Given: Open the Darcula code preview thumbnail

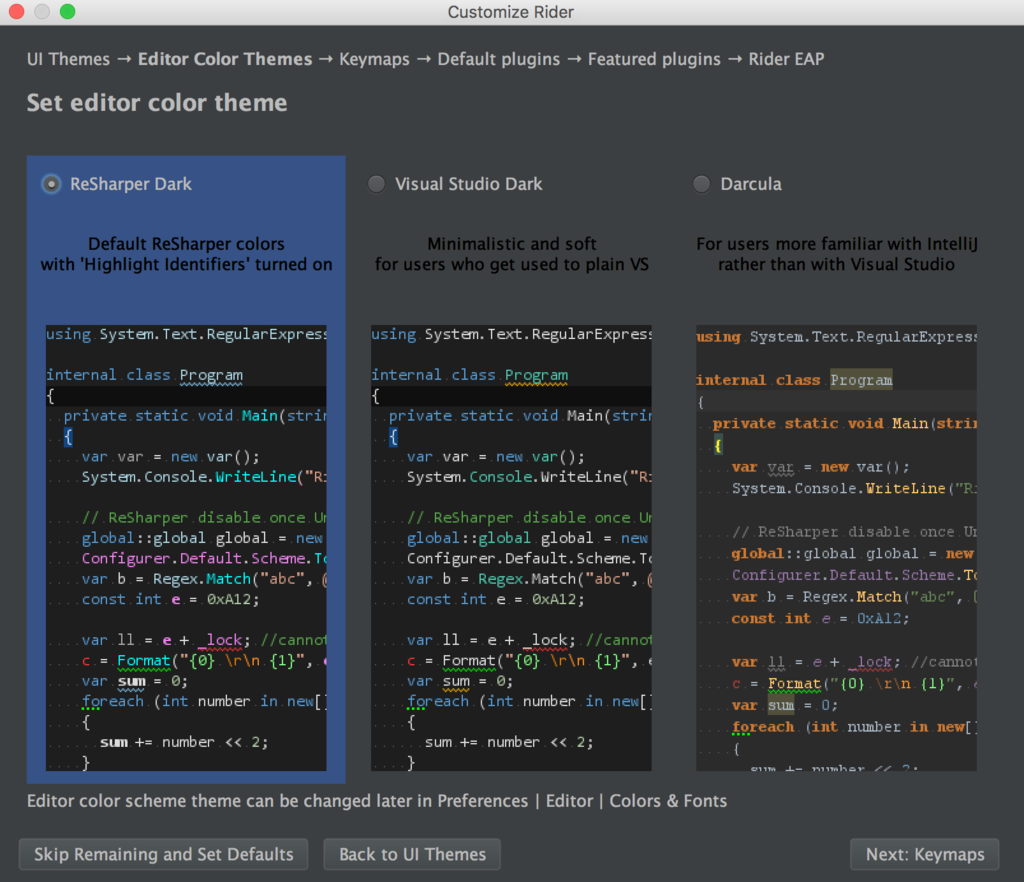Looking at the screenshot, I should click(x=837, y=548).
